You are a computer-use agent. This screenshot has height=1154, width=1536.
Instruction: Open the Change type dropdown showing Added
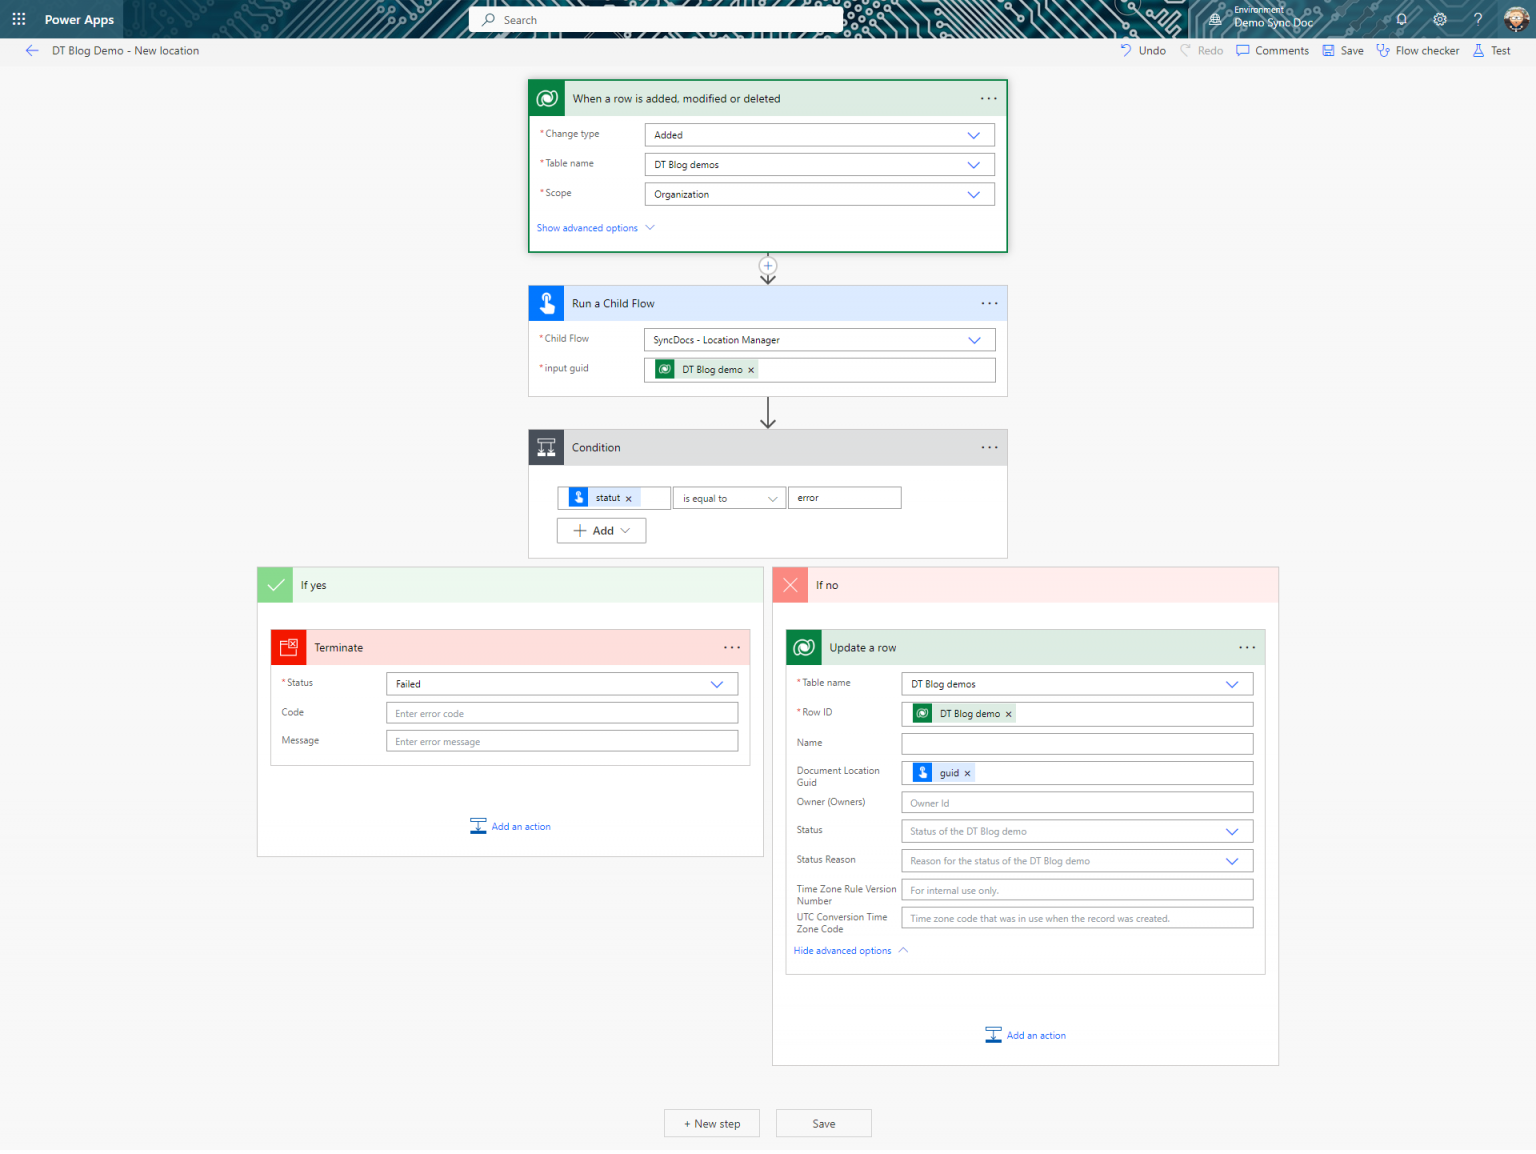click(x=972, y=134)
